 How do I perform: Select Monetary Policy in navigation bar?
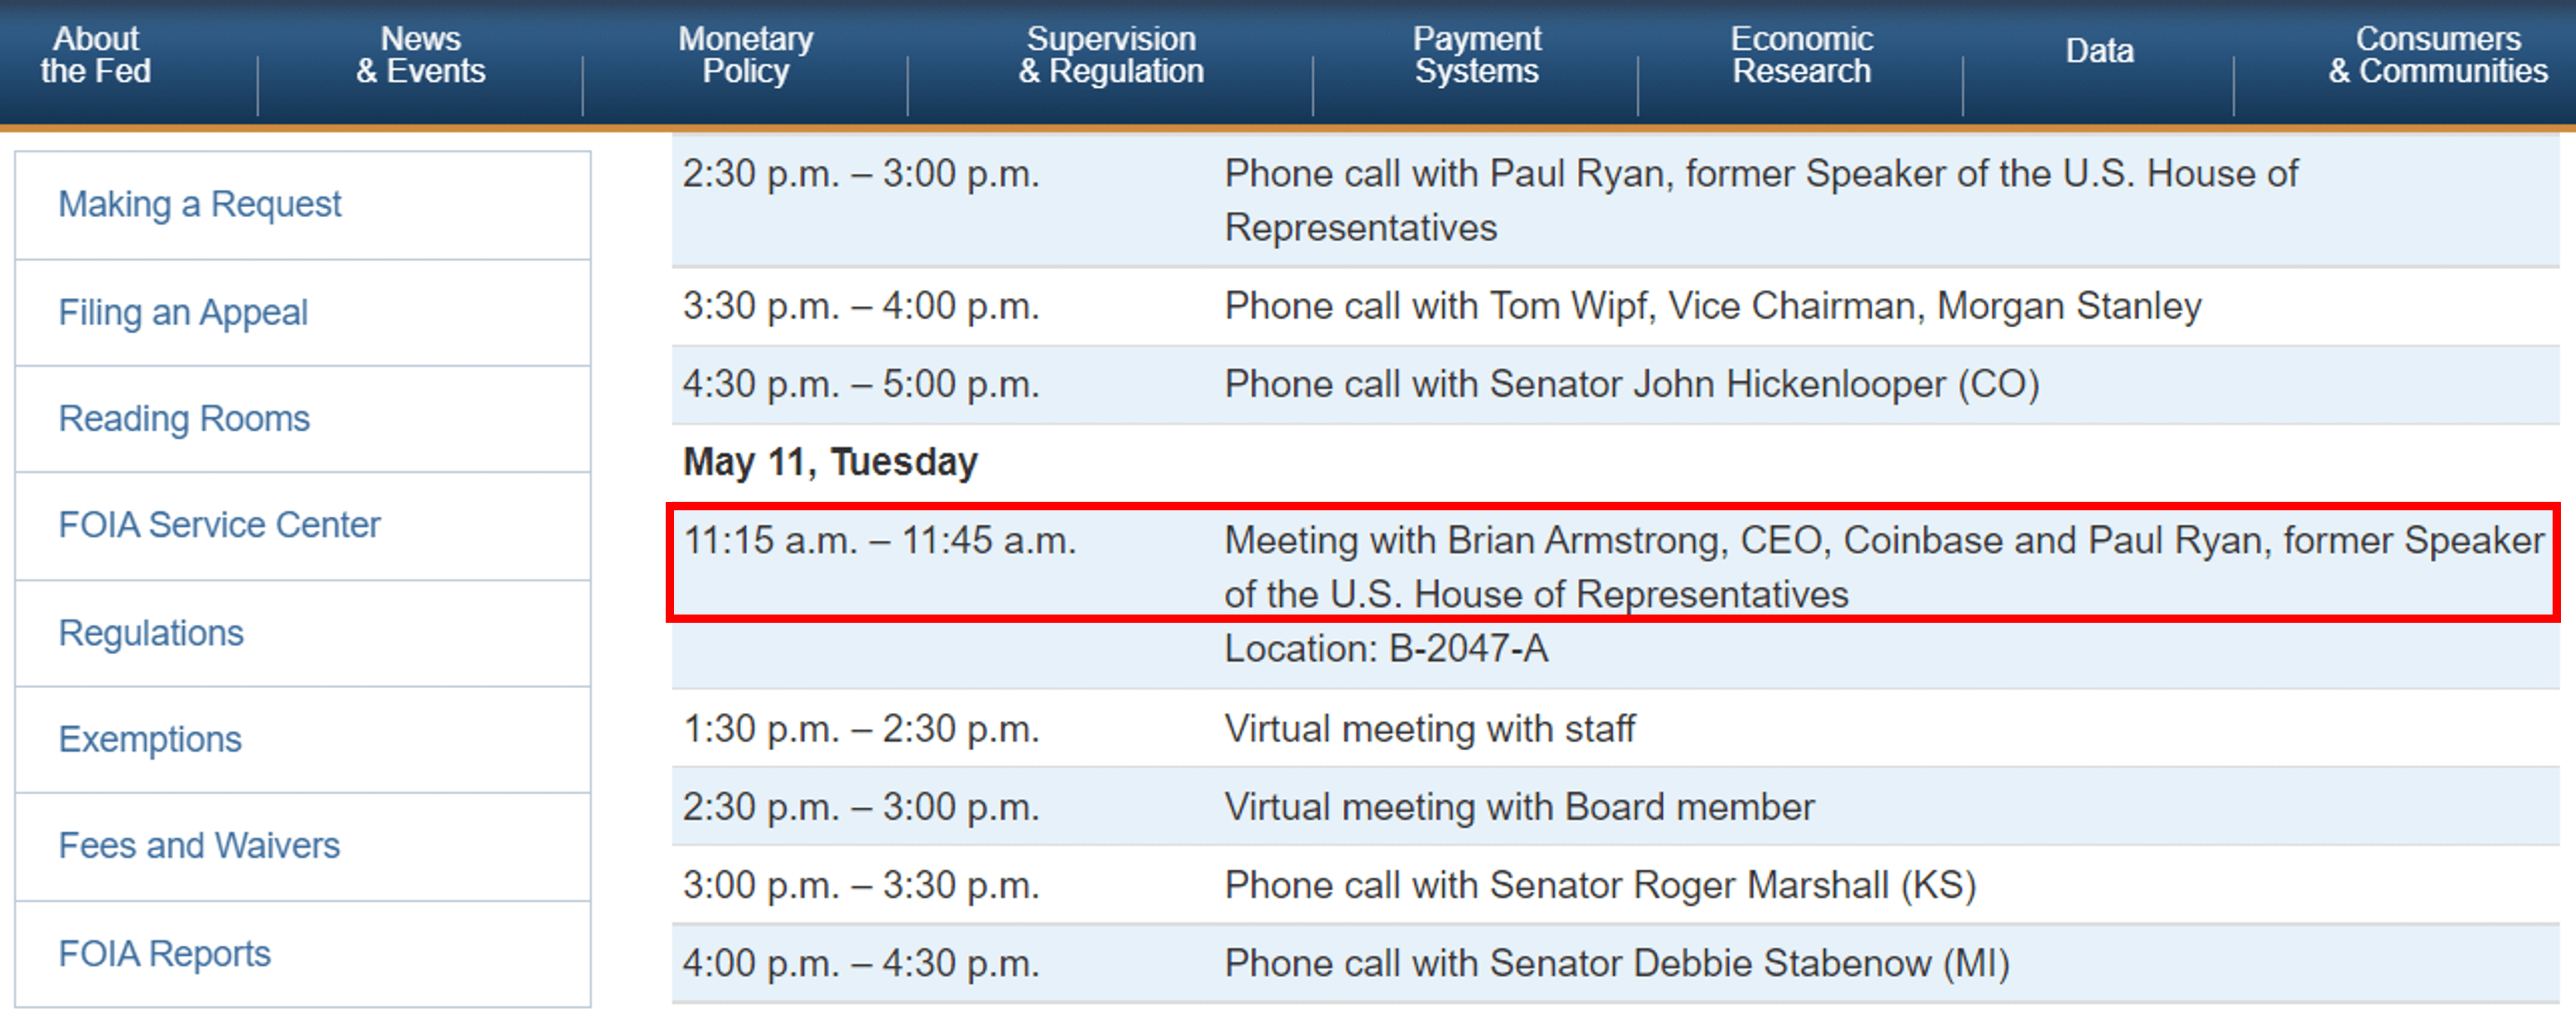pos(745,55)
